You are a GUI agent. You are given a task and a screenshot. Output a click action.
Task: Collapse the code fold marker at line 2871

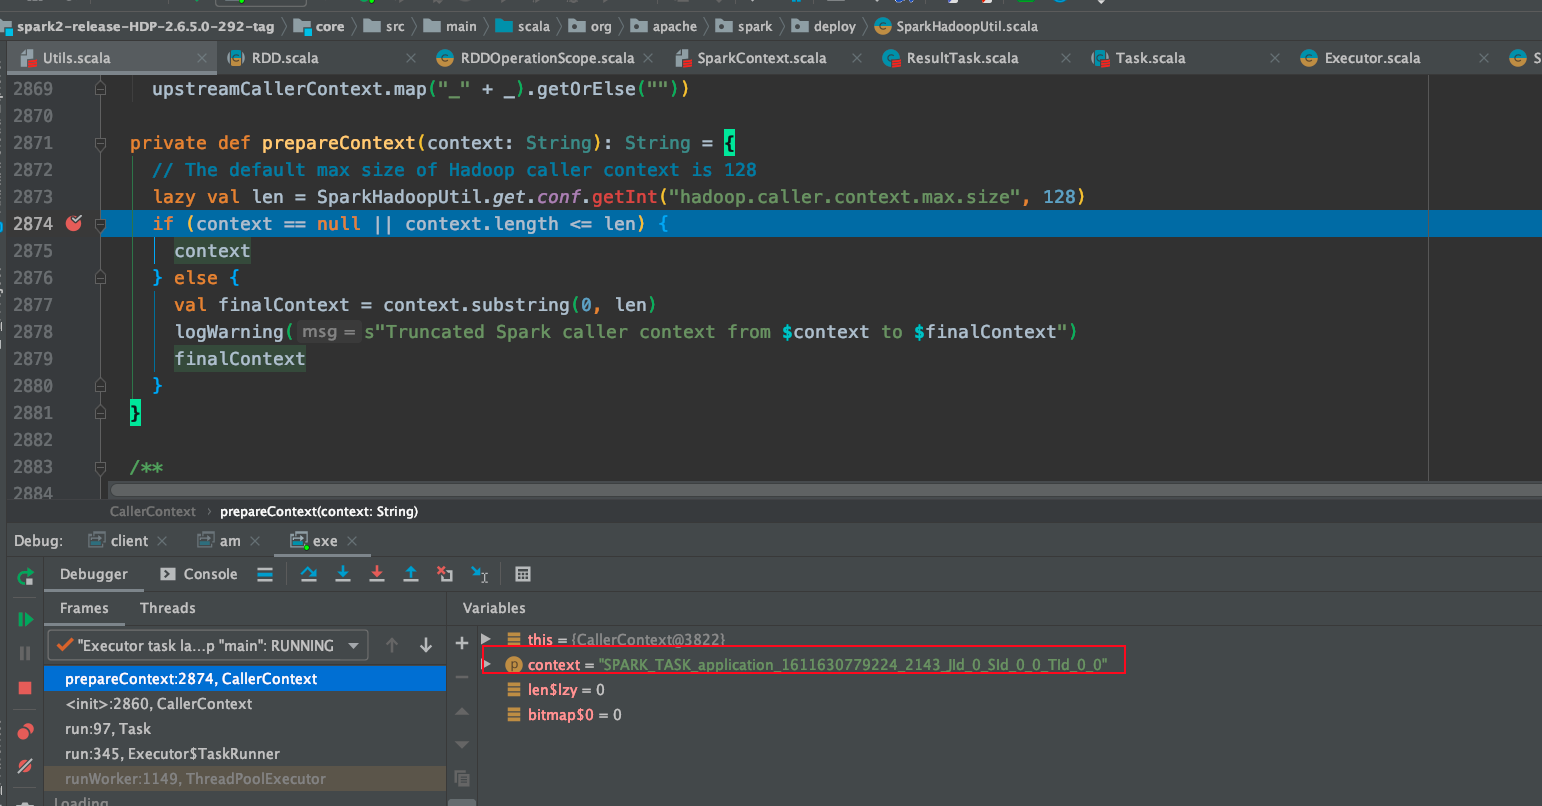pos(100,143)
